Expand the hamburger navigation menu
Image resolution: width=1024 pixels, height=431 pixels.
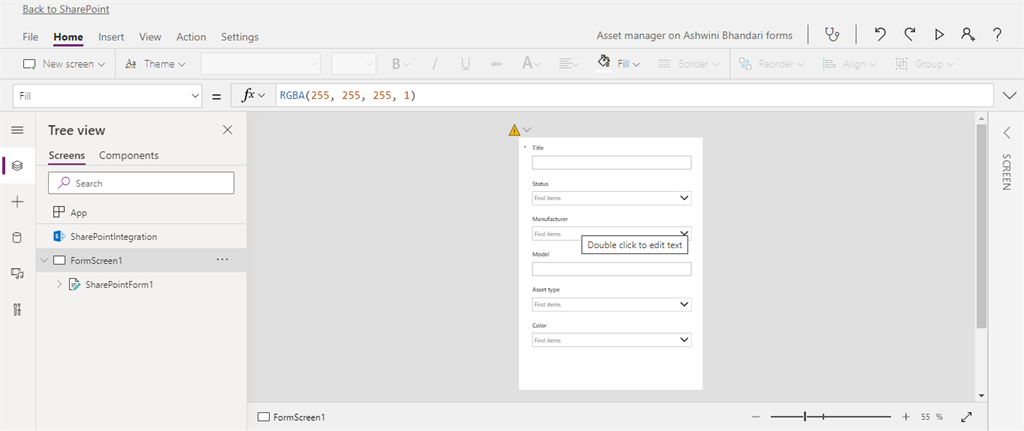pos(18,130)
